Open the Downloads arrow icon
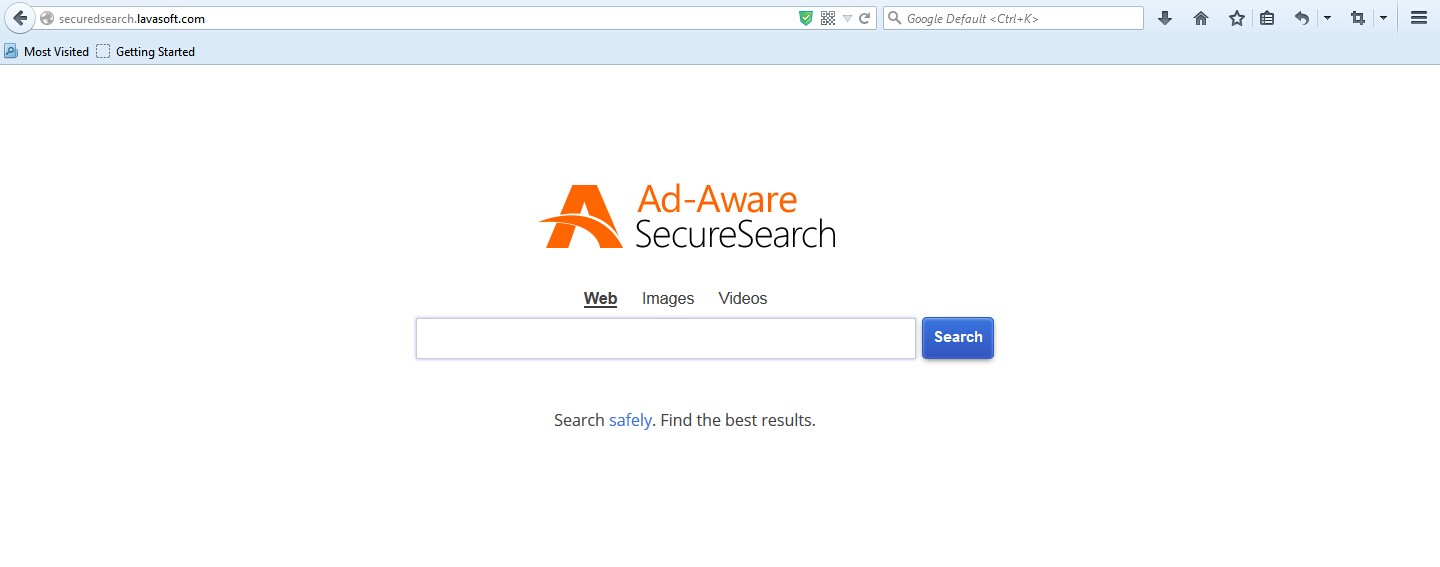 (1165, 18)
